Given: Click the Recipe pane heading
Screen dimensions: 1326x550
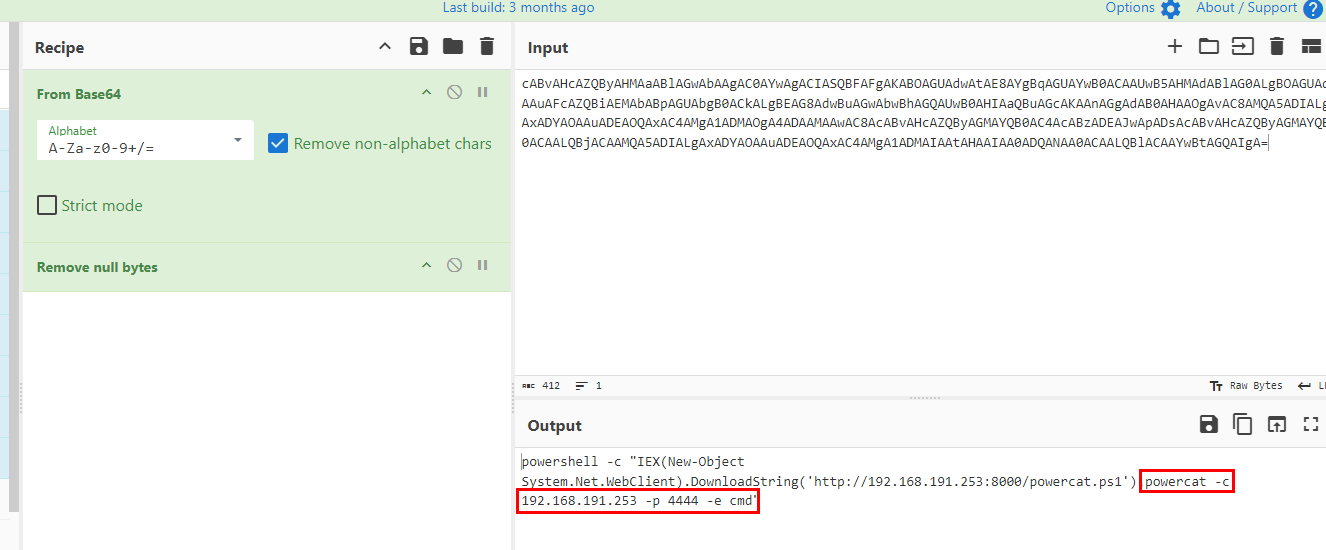Looking at the screenshot, I should point(59,48).
